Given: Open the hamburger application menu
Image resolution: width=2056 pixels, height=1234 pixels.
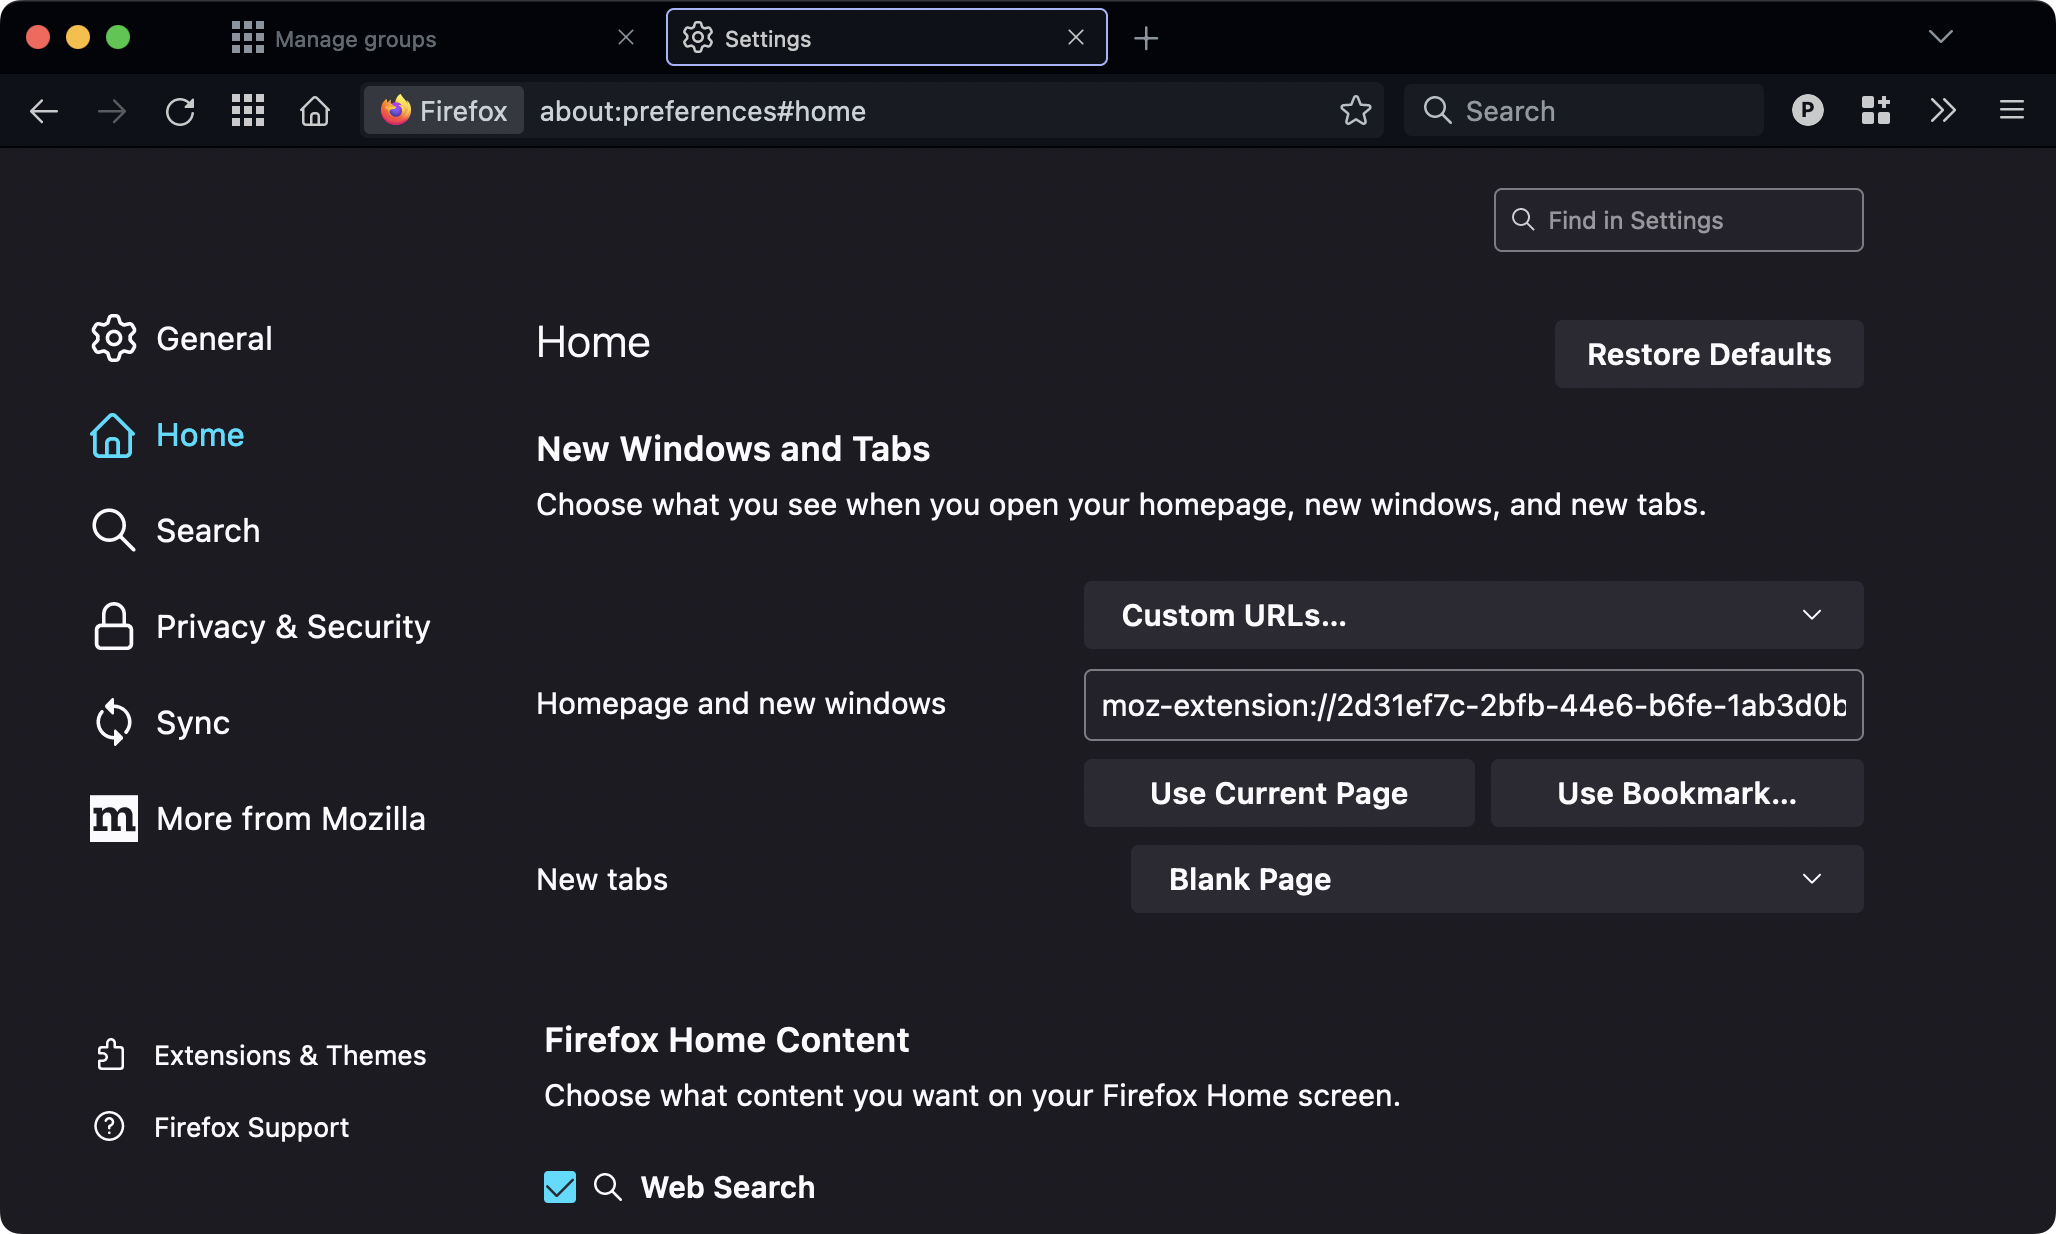Looking at the screenshot, I should coord(2012,111).
